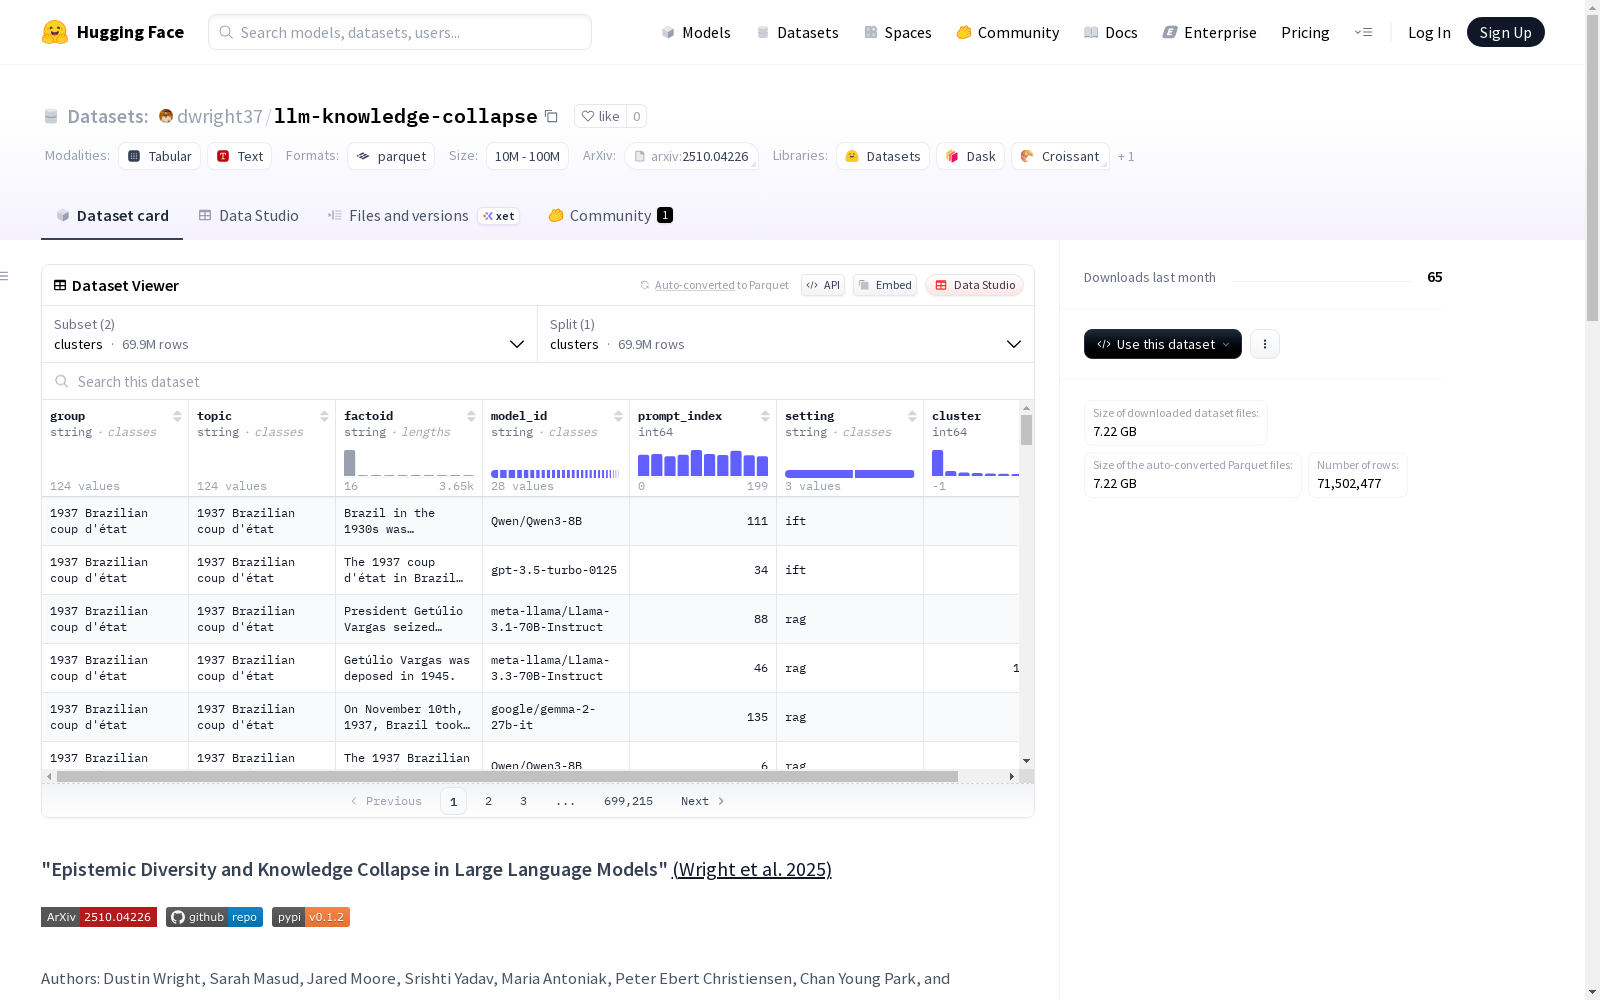Jump to last page 699,215

tap(628, 801)
